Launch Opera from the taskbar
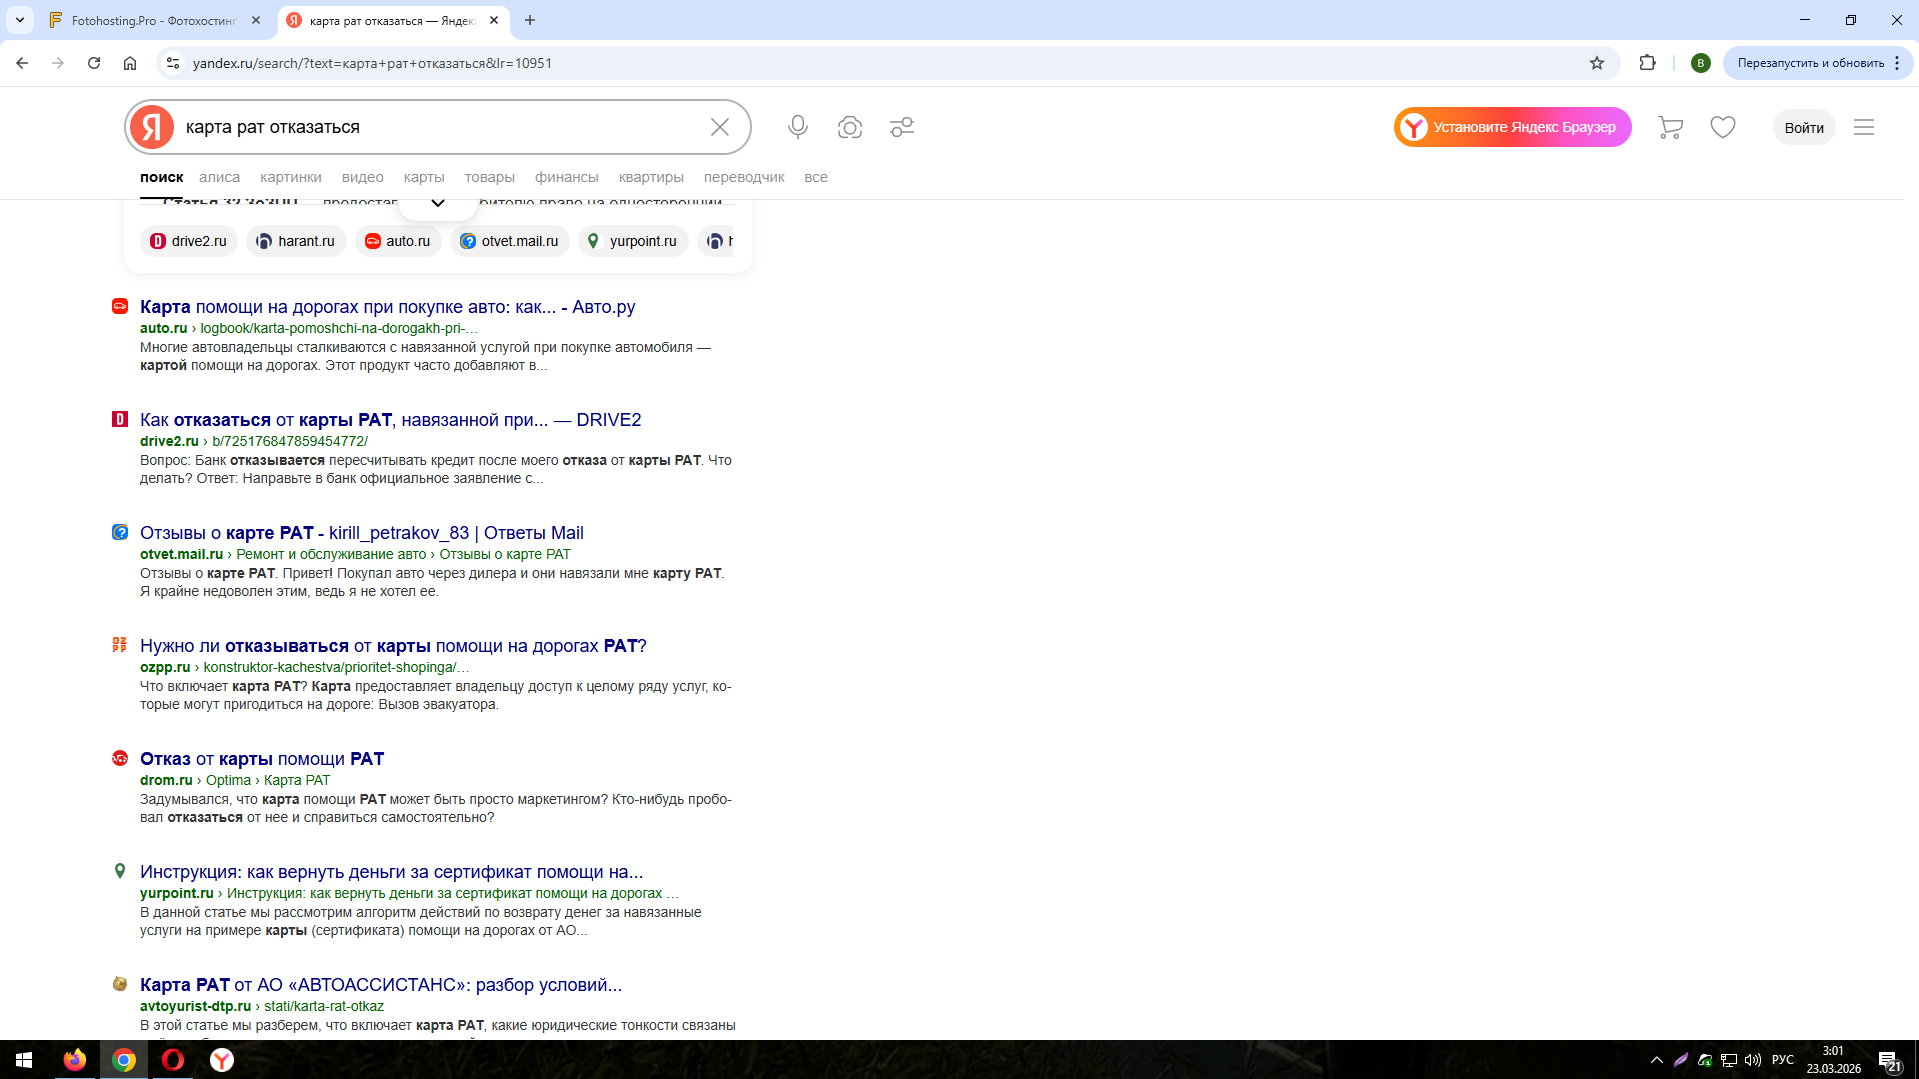Viewport: 1919px width, 1079px height. [x=173, y=1060]
